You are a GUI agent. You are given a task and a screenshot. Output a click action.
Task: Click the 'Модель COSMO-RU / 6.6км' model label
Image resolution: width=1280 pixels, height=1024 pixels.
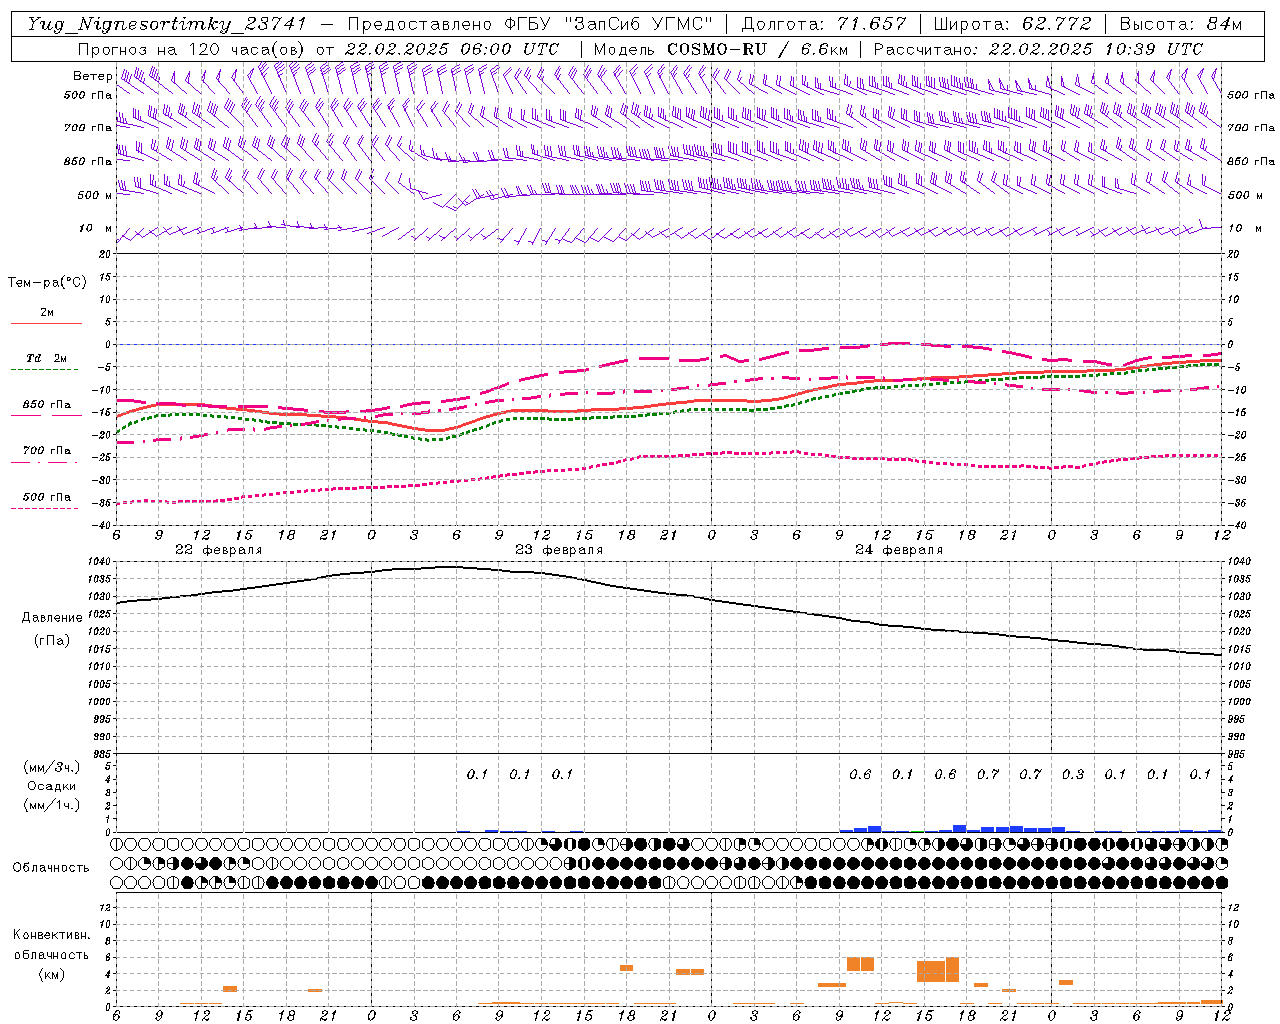click(x=720, y=49)
